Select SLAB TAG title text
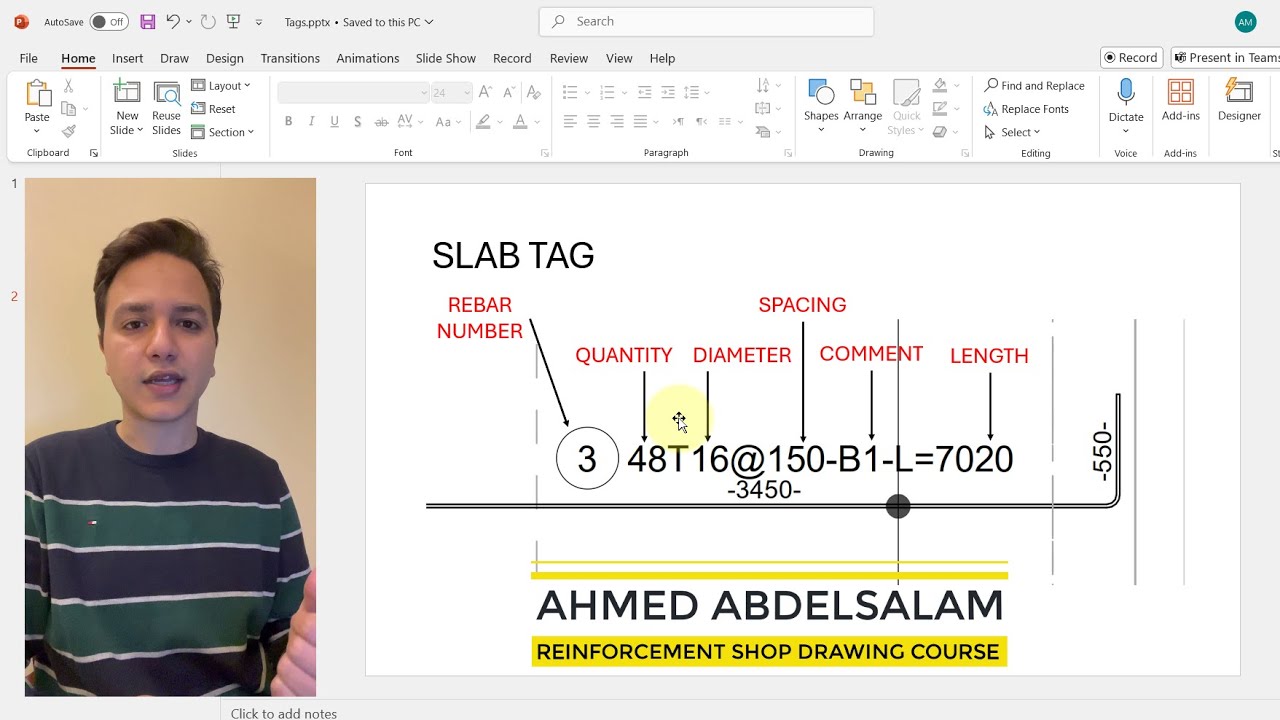 point(513,256)
